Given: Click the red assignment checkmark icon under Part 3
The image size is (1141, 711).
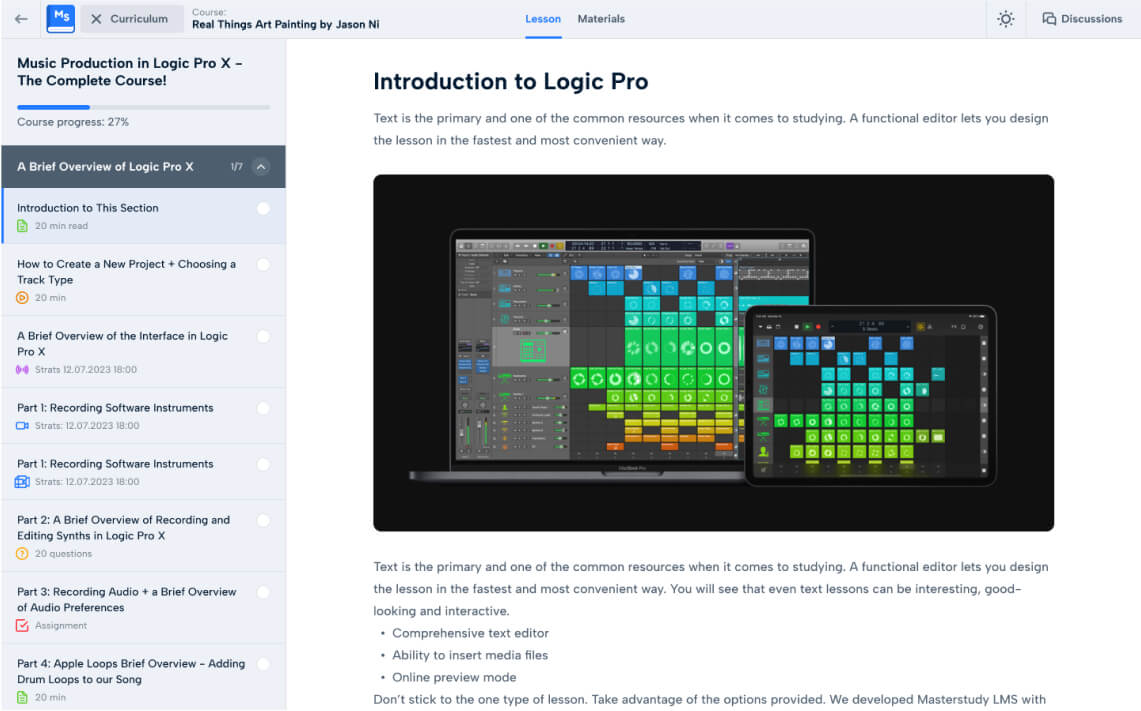Looking at the screenshot, I should [23, 626].
